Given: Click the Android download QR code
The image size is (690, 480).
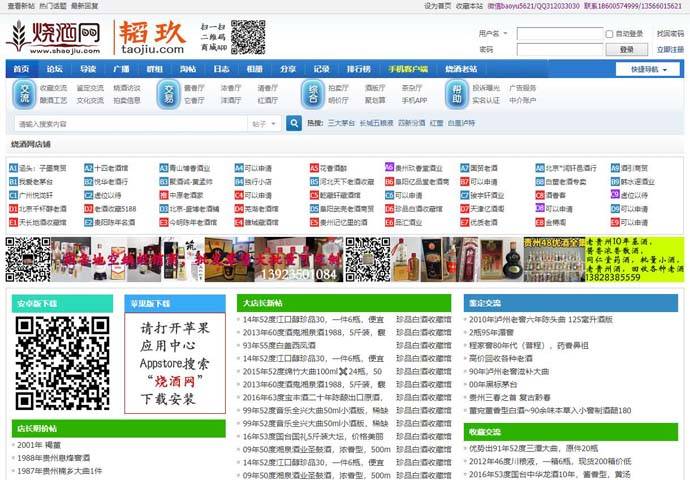Looking at the screenshot, I should coord(62,363).
